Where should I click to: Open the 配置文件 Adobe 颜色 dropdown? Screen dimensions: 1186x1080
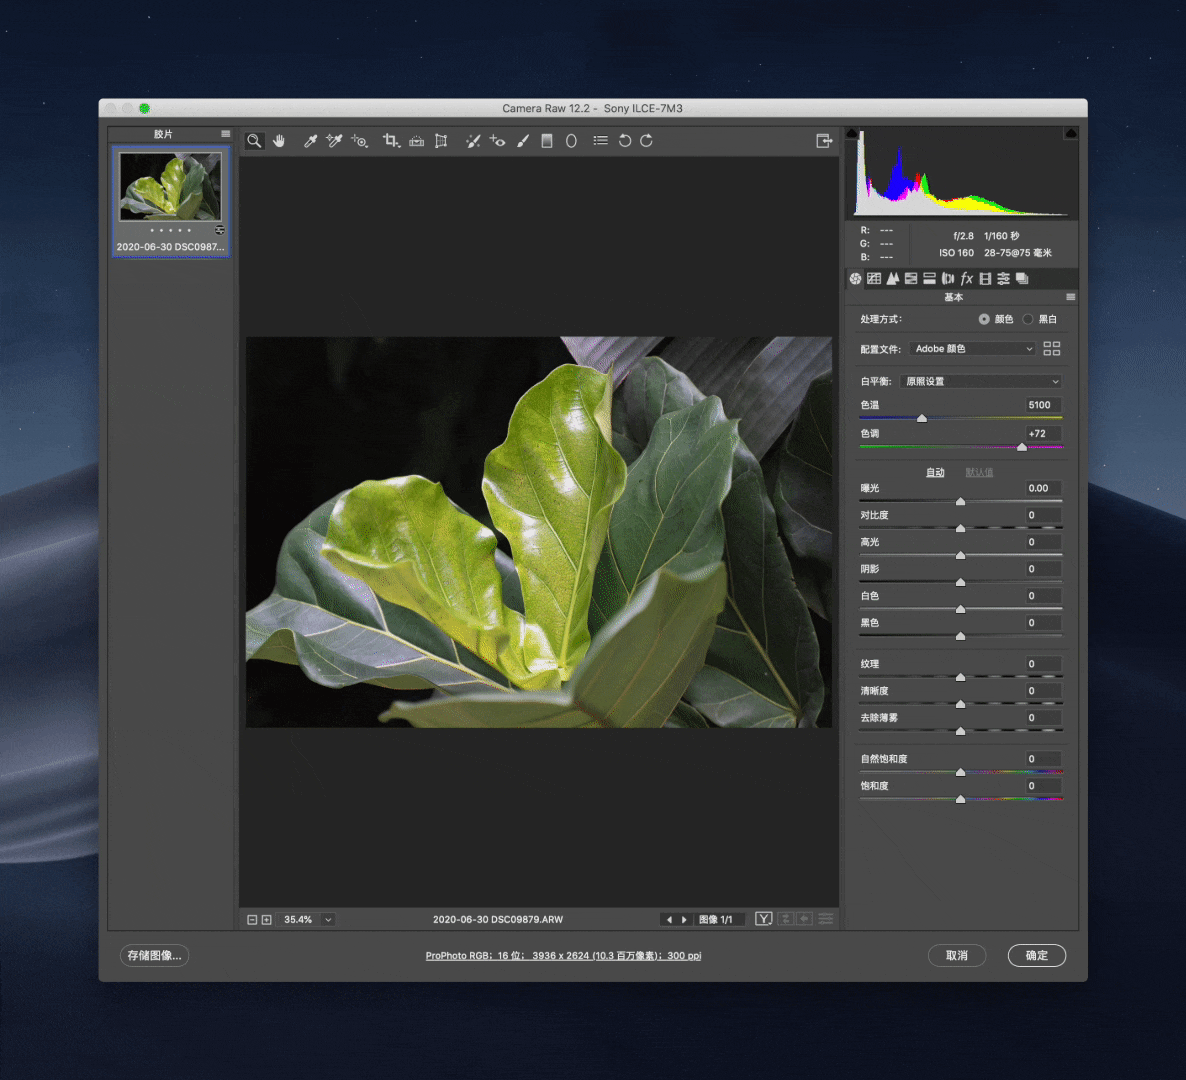pos(973,349)
